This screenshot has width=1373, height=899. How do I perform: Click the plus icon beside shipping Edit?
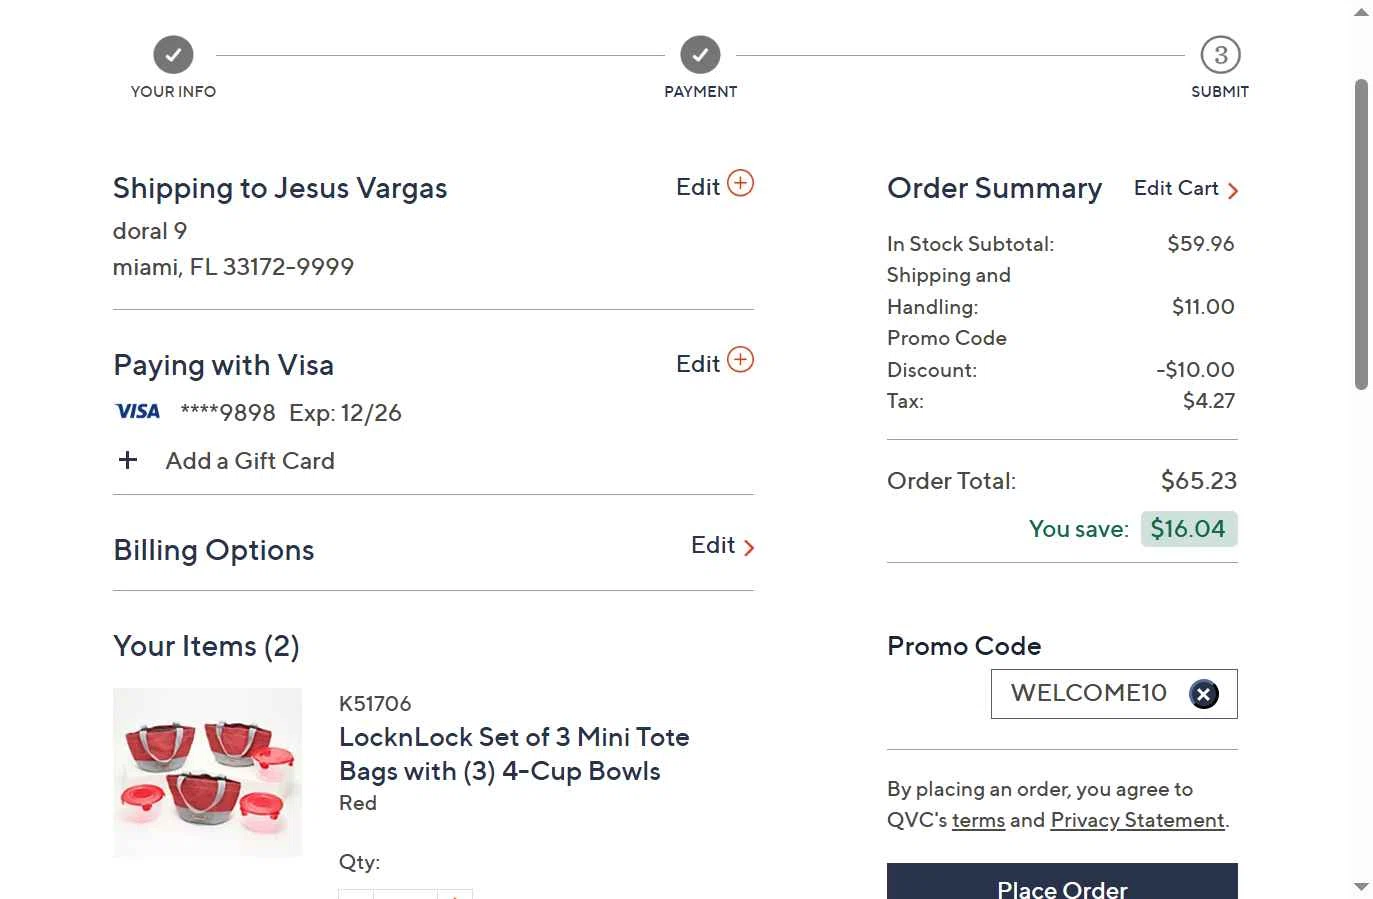click(x=740, y=184)
